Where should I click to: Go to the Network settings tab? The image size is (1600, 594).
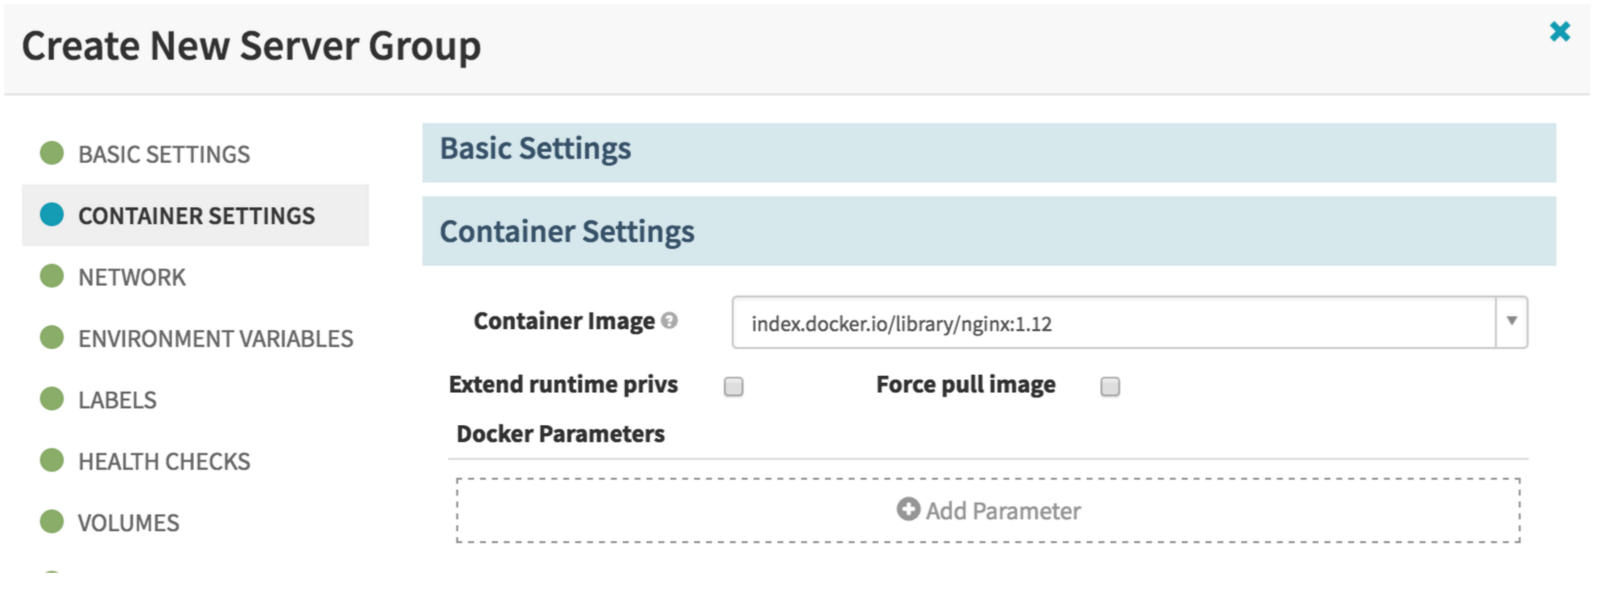coord(132,277)
